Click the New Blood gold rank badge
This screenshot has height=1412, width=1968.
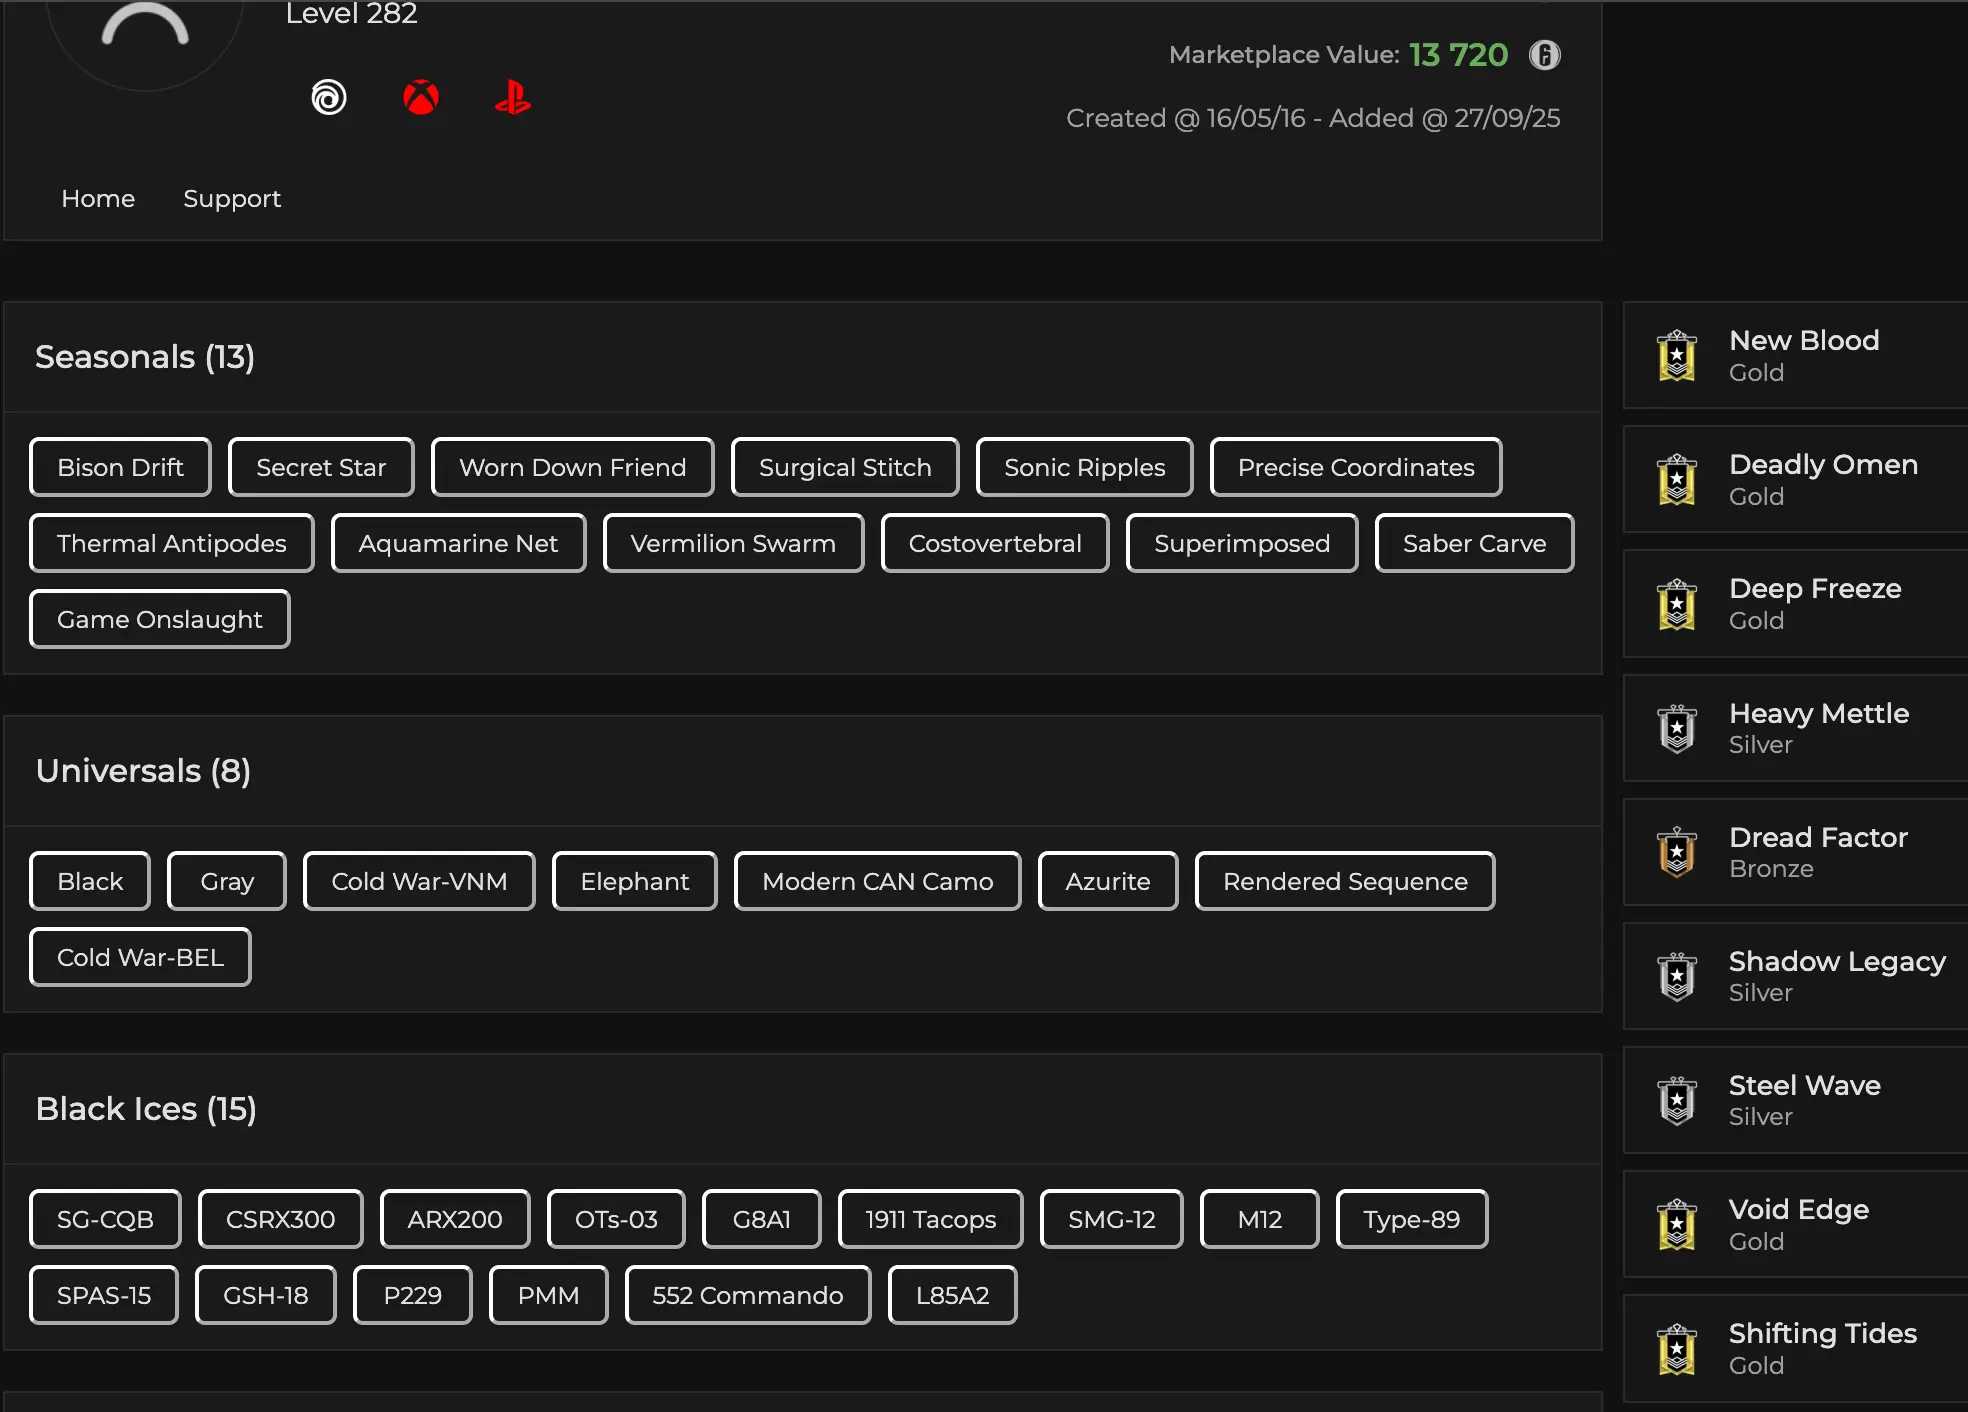point(1677,356)
